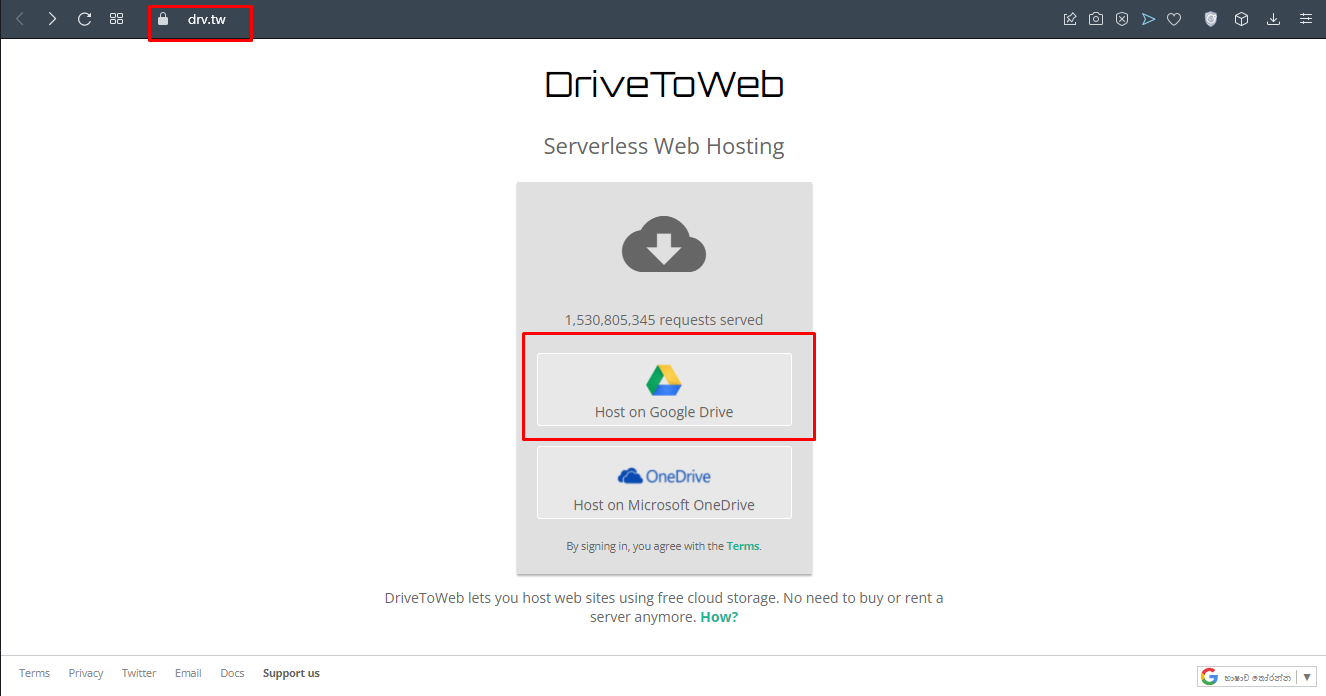This screenshot has width=1326, height=696.
Task: Choose Host on Microsoft OneDrive
Action: click(664, 482)
